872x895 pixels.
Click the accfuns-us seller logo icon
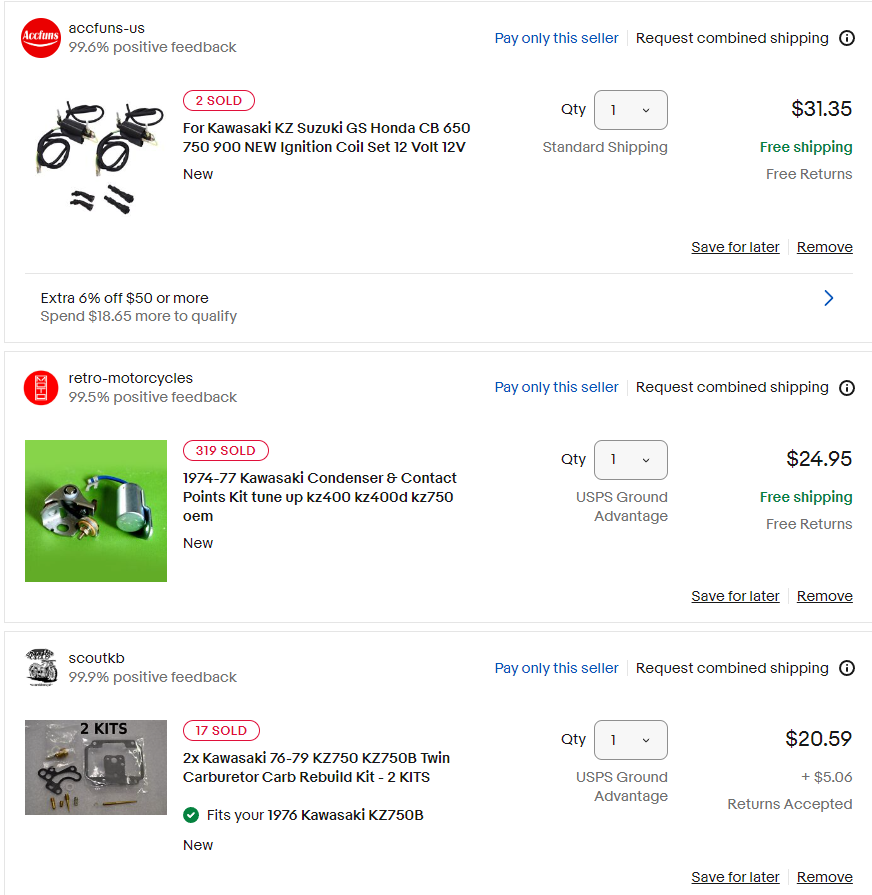[41, 38]
